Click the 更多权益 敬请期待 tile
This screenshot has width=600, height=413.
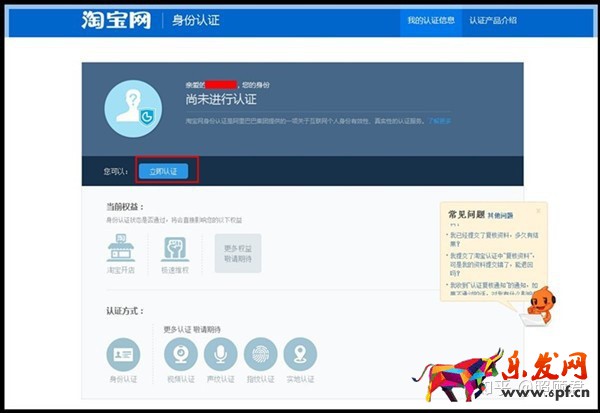point(237,252)
